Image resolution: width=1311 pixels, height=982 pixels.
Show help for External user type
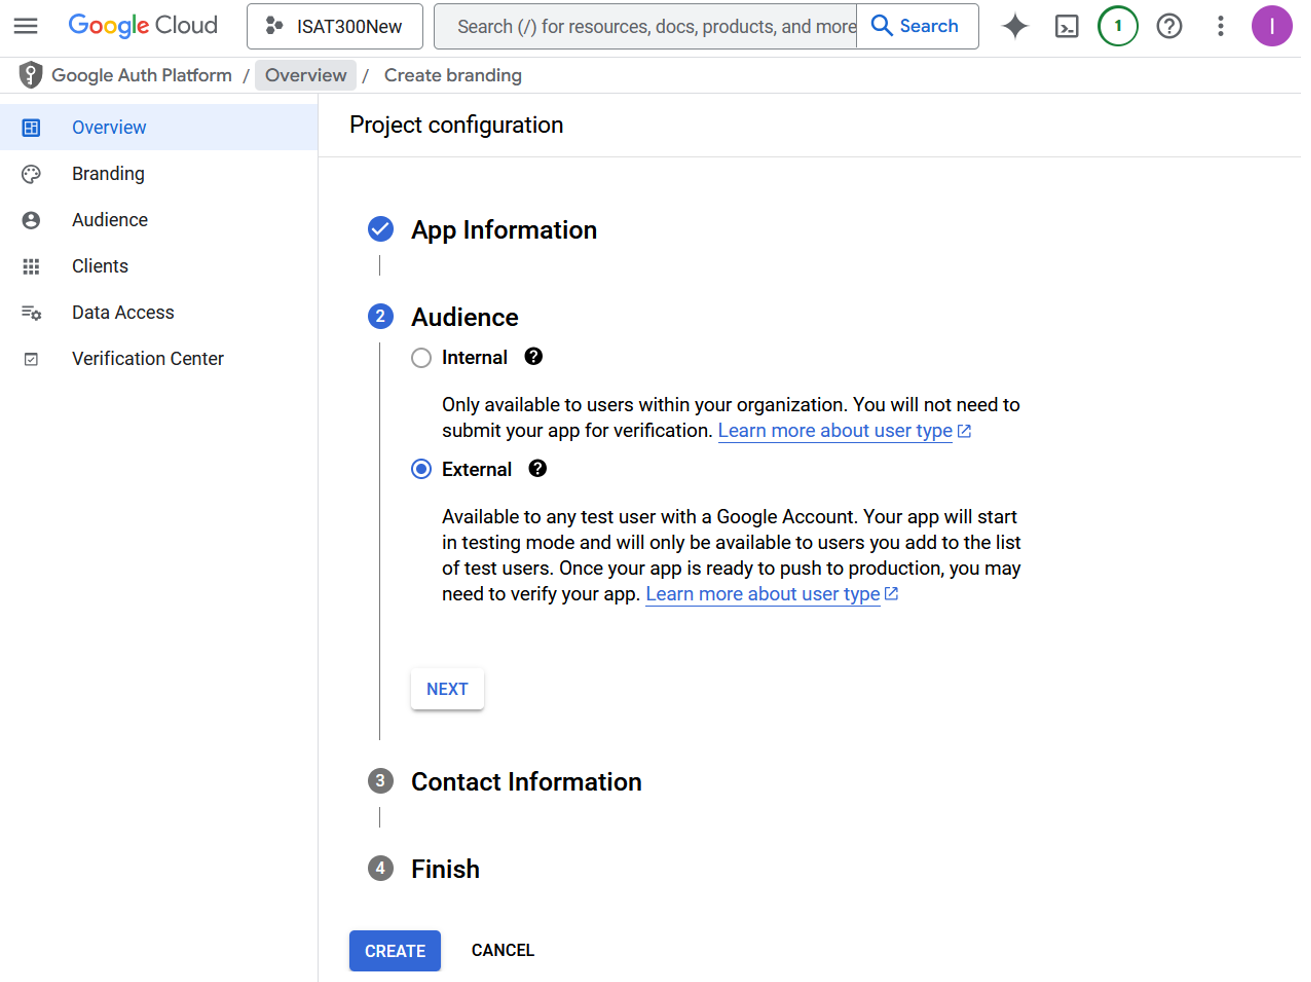538,469
